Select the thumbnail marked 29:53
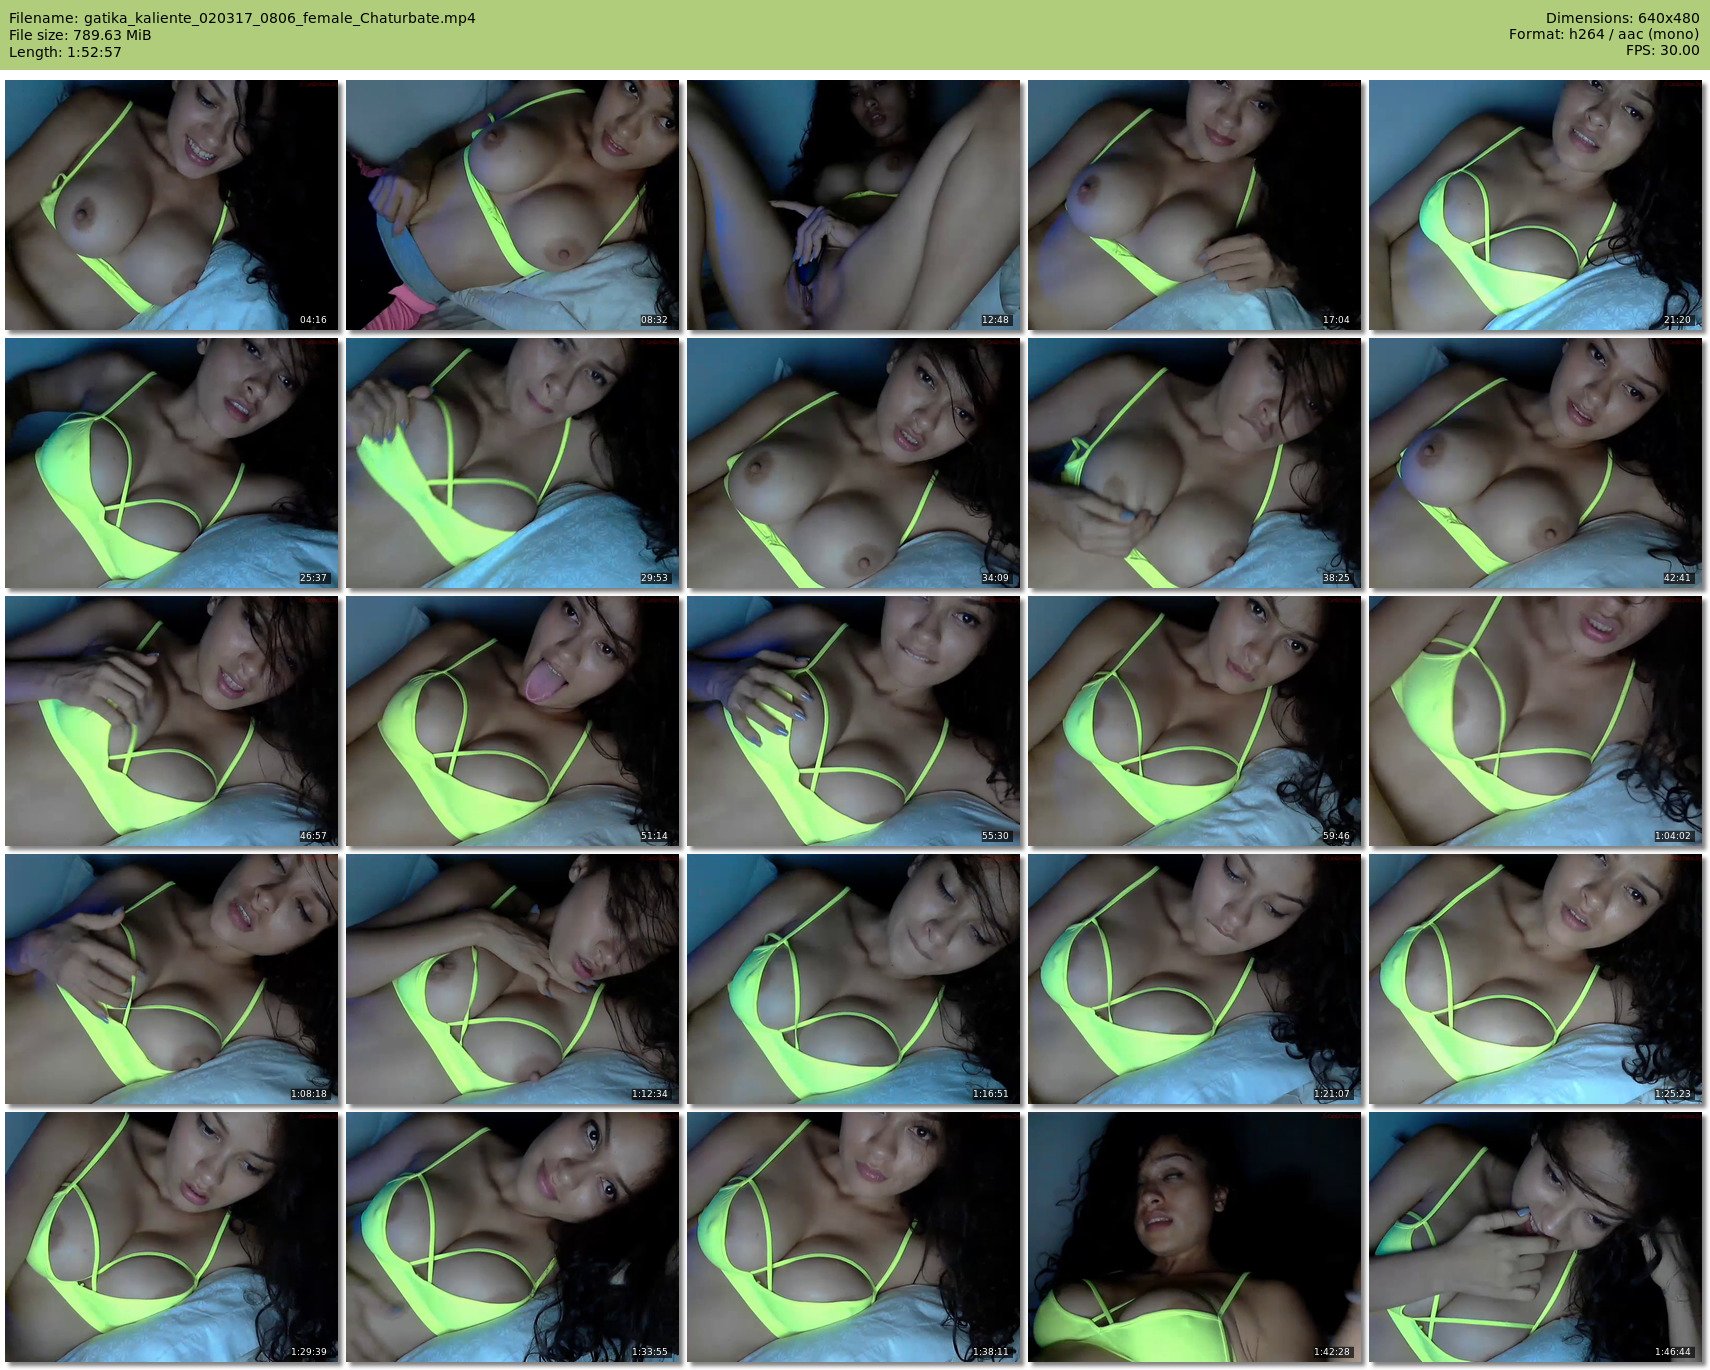 513,463
